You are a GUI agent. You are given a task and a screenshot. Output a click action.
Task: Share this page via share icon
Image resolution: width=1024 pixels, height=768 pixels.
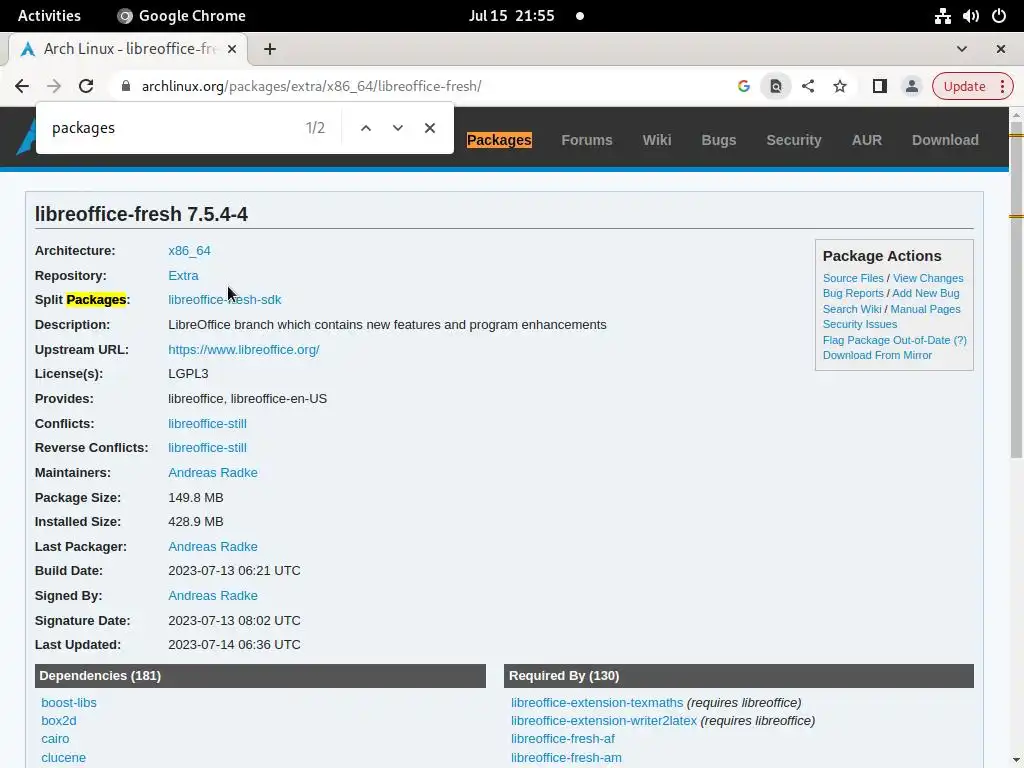tap(808, 86)
